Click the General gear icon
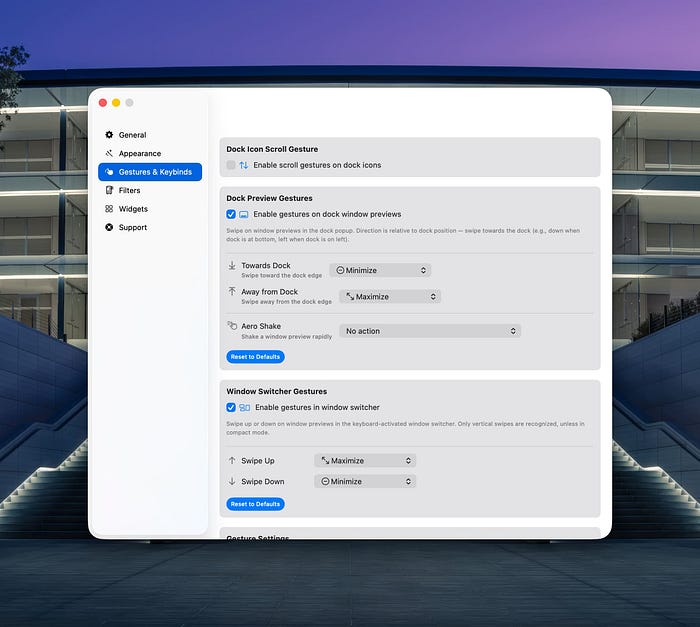This screenshot has width=700, height=627. [109, 135]
